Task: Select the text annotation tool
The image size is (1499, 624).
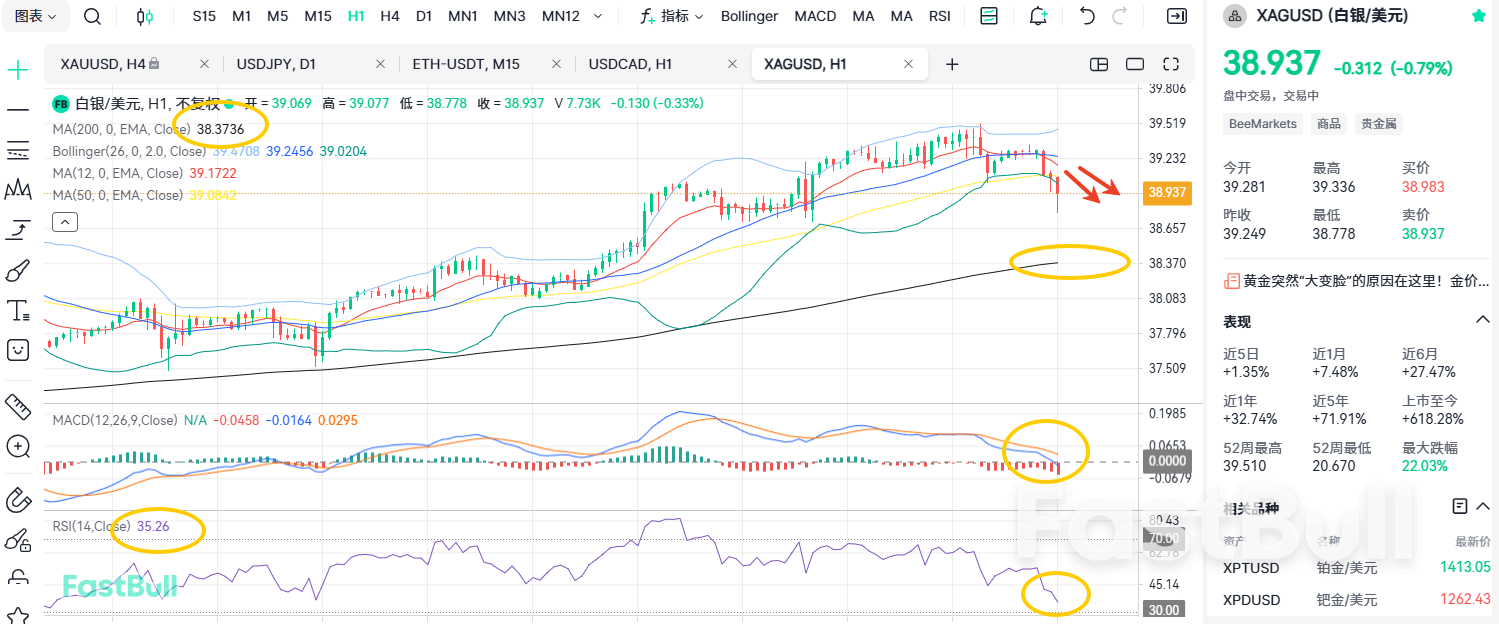Action: pyautogui.click(x=19, y=309)
